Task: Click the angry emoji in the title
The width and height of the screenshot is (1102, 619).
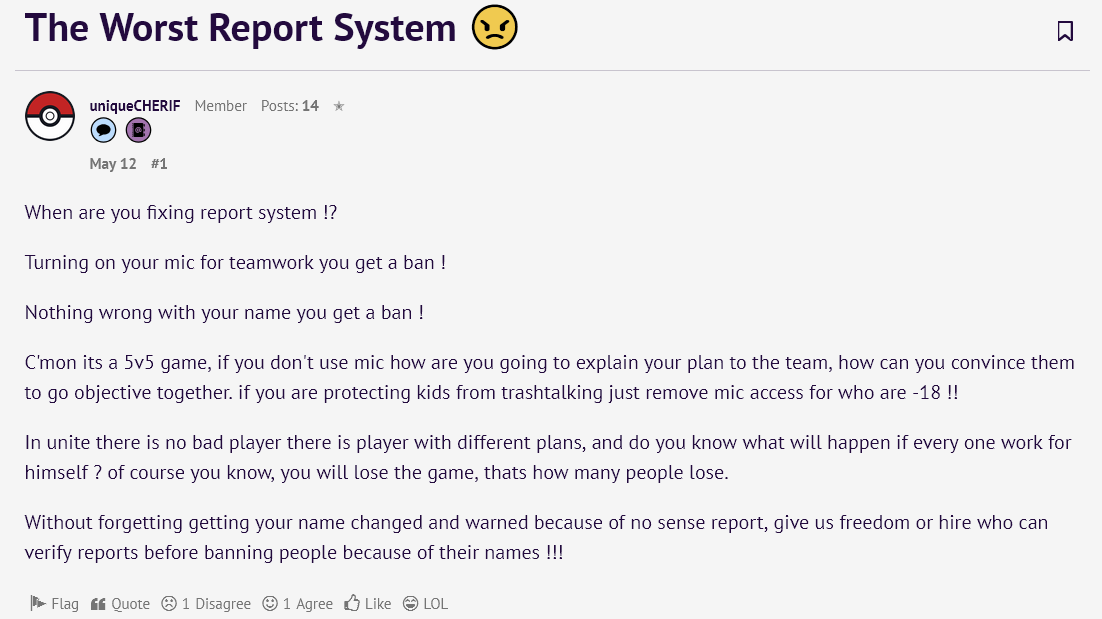Action: pyautogui.click(x=494, y=27)
